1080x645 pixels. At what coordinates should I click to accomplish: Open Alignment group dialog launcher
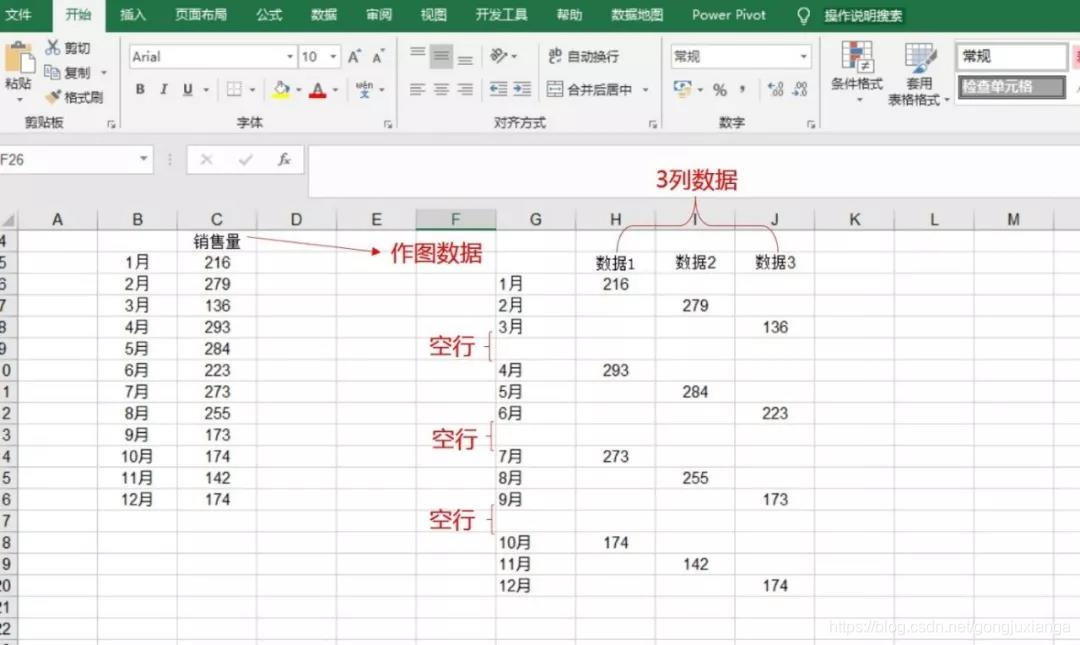point(652,124)
